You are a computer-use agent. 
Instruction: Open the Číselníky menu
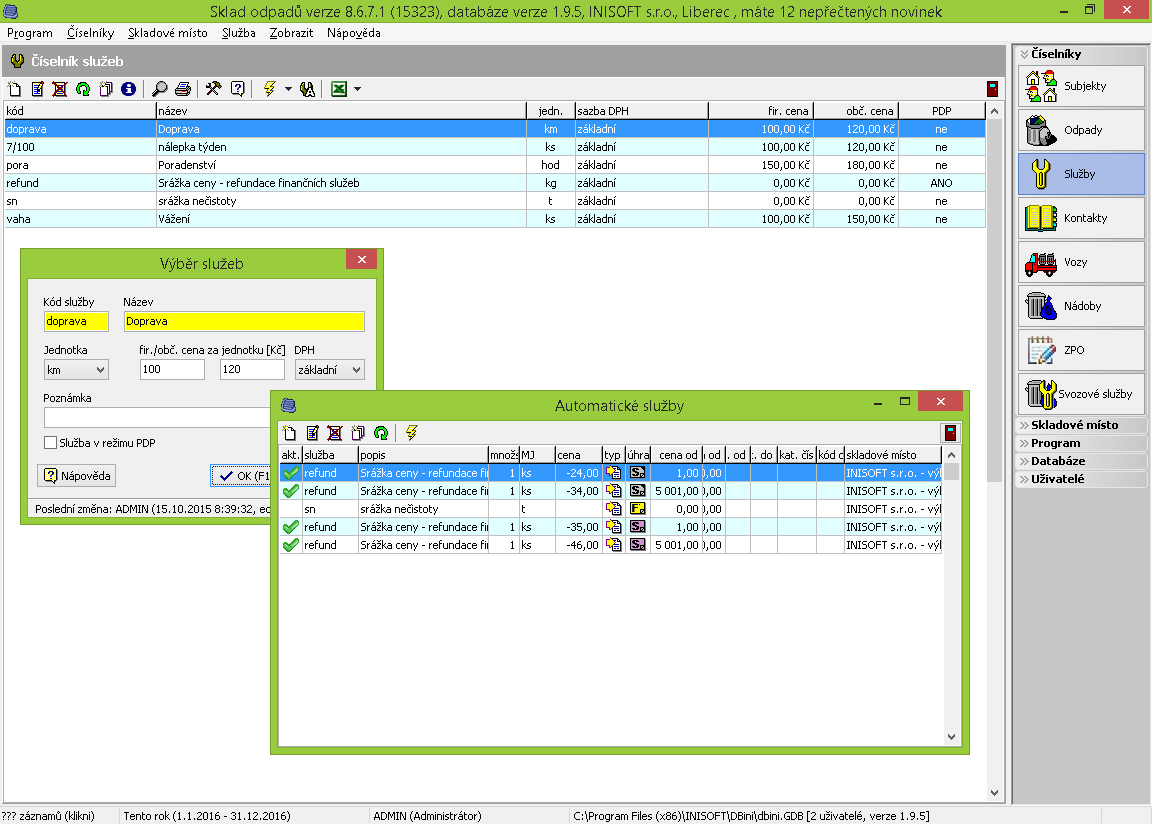click(x=90, y=33)
